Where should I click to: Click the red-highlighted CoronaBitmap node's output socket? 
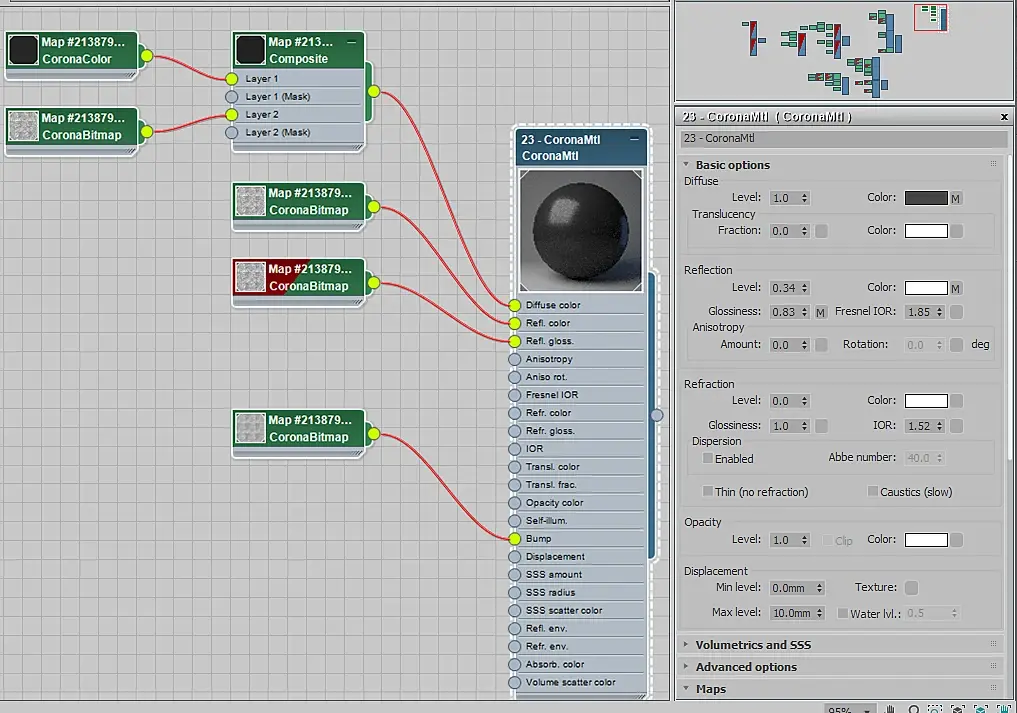(x=374, y=283)
